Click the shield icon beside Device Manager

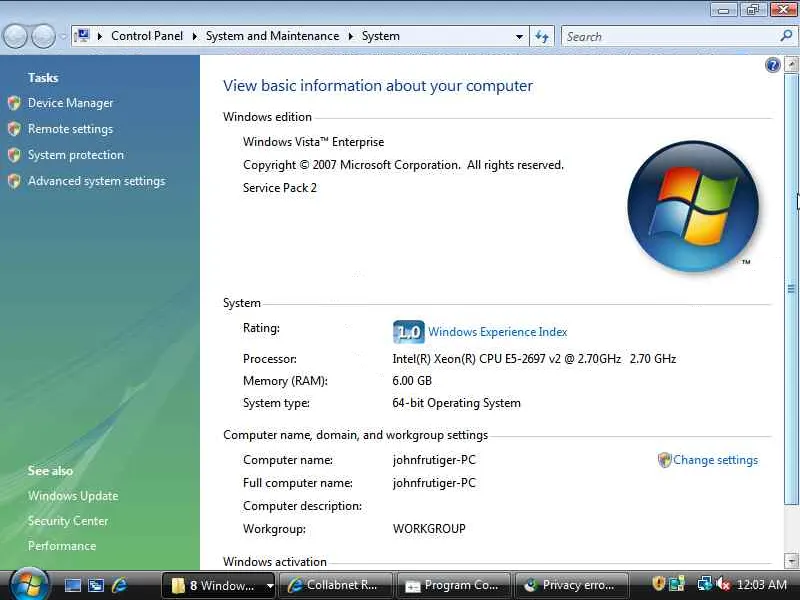[x=14, y=103]
